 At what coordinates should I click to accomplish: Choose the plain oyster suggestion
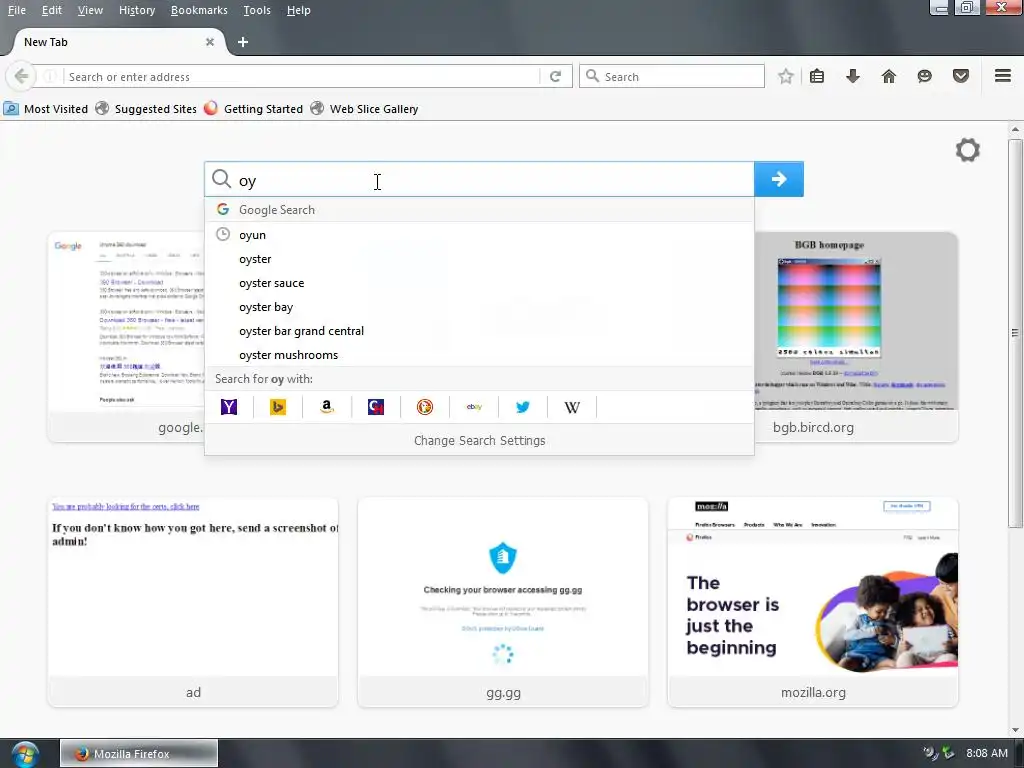(x=479, y=259)
